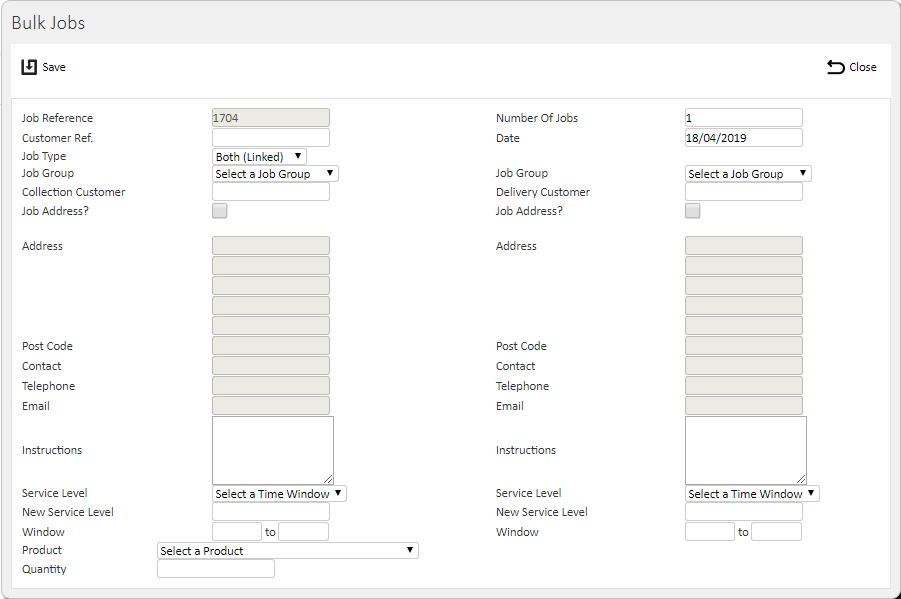Click the Collection Customer input field
The width and height of the screenshot is (901, 599).
click(x=271, y=192)
